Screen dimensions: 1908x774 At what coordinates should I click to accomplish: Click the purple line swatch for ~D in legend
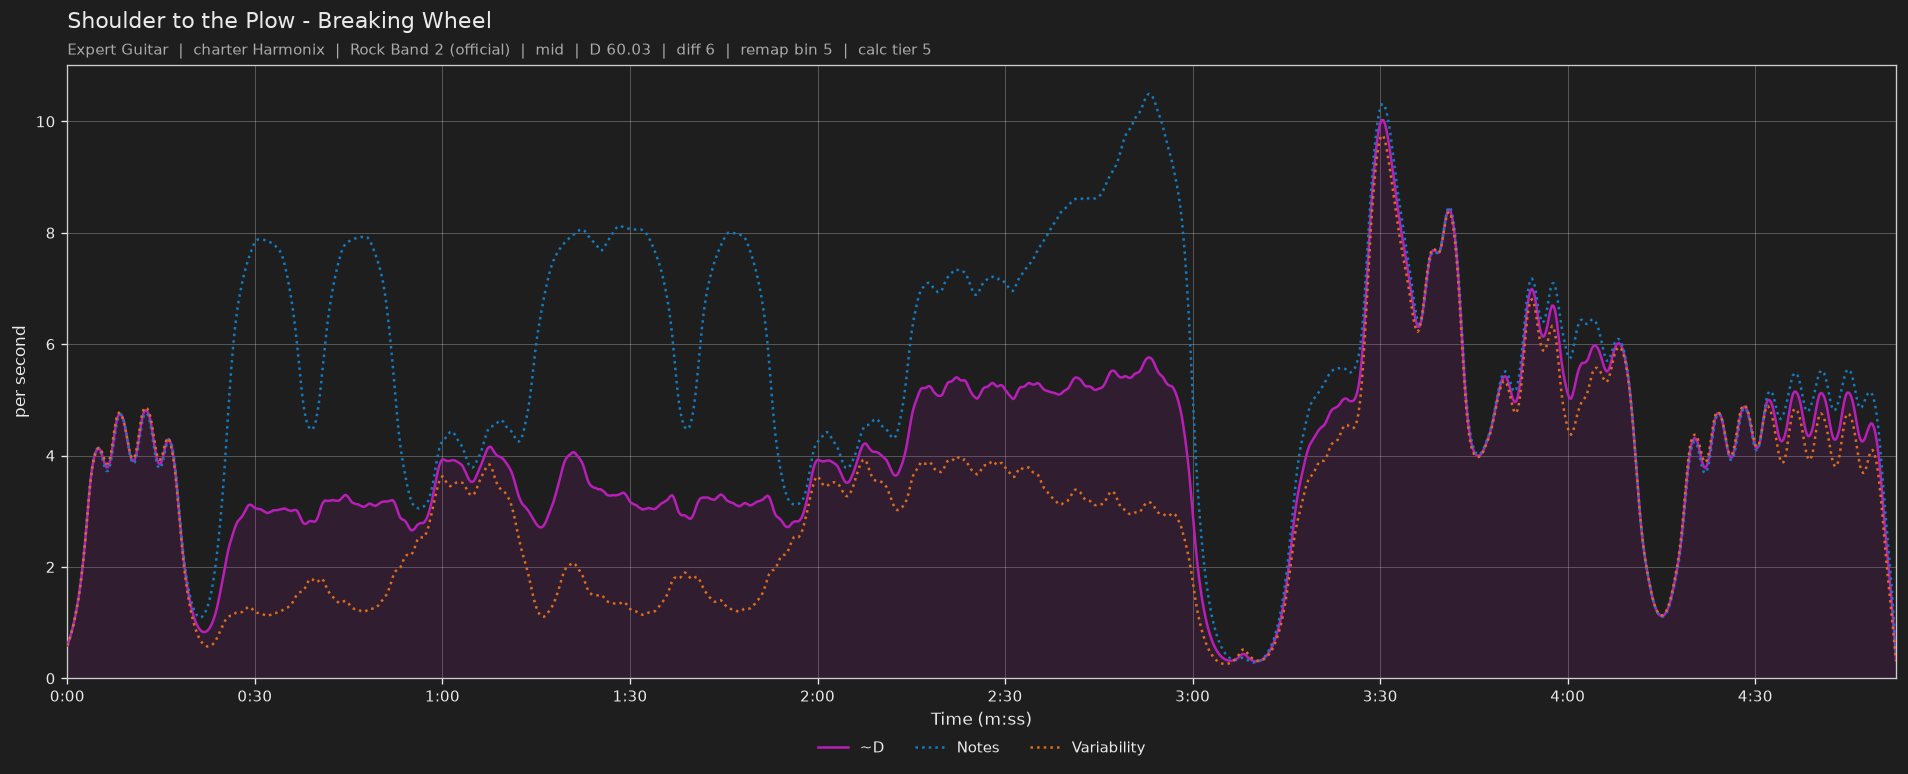833,748
